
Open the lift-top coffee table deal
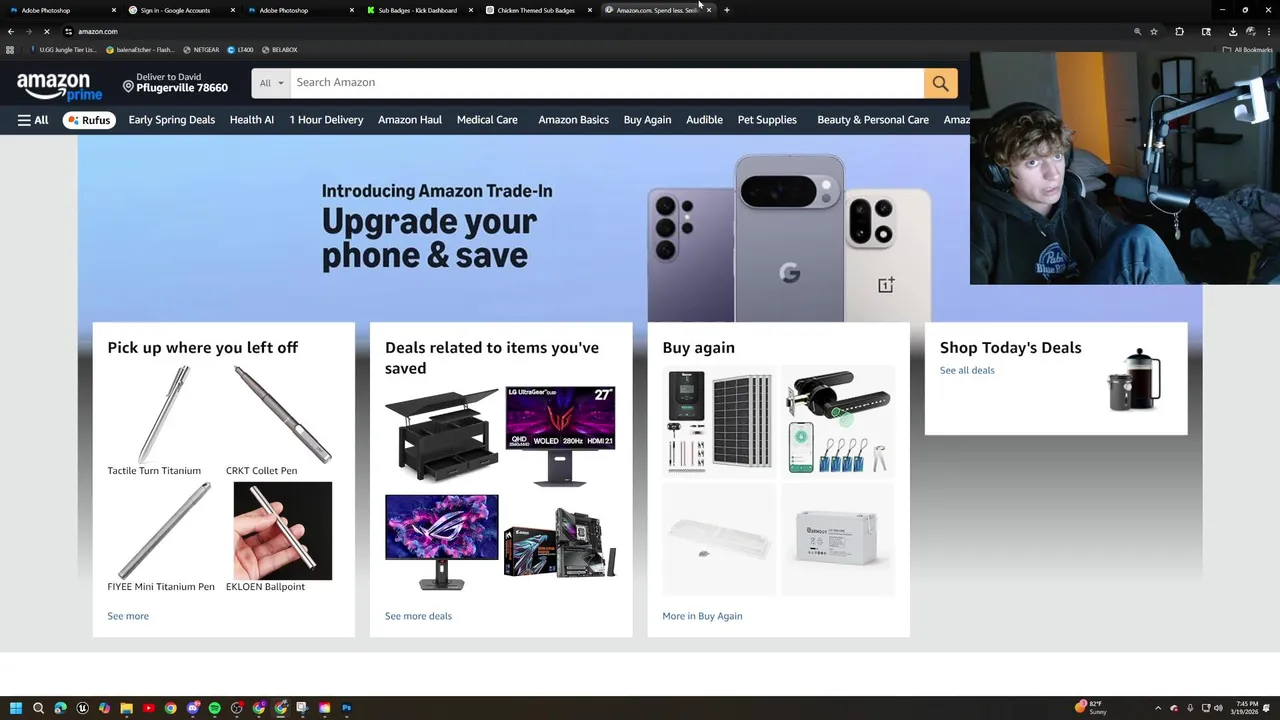click(x=441, y=436)
